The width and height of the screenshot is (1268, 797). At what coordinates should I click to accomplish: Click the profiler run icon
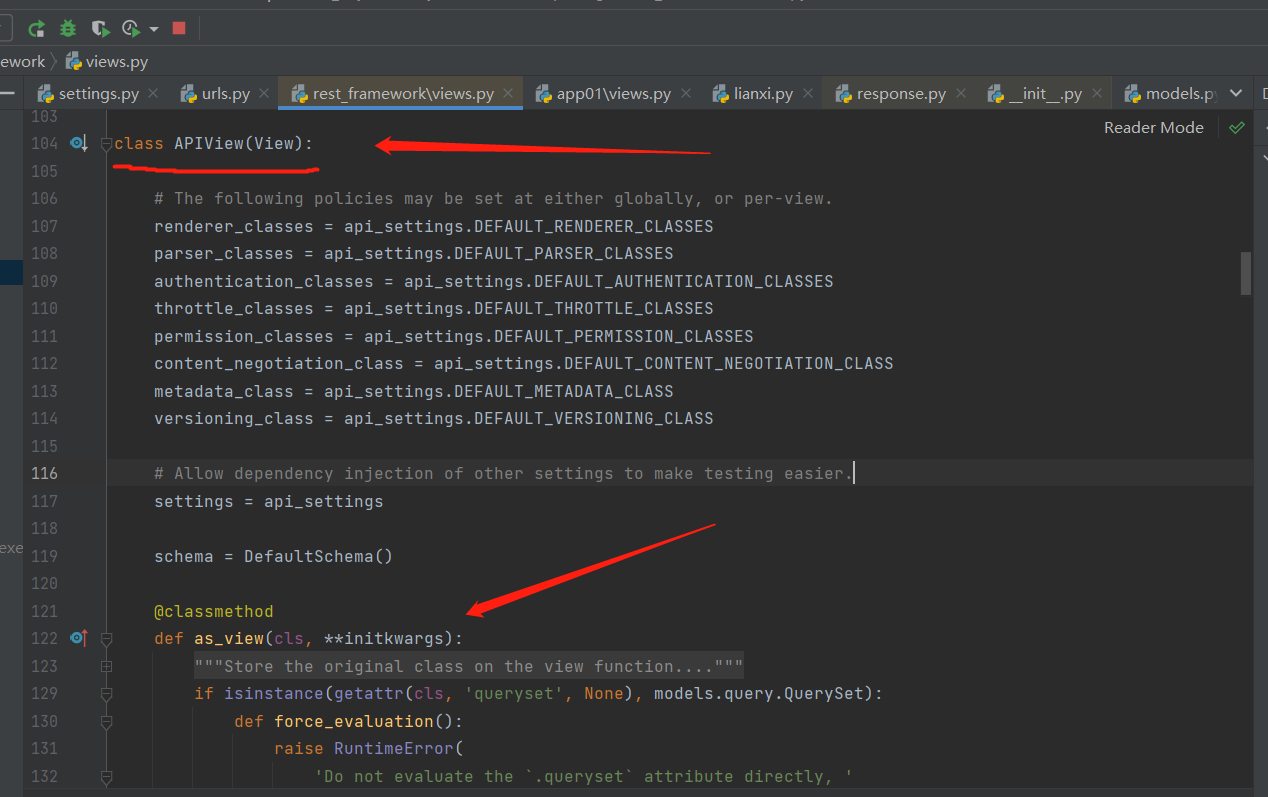pos(131,28)
